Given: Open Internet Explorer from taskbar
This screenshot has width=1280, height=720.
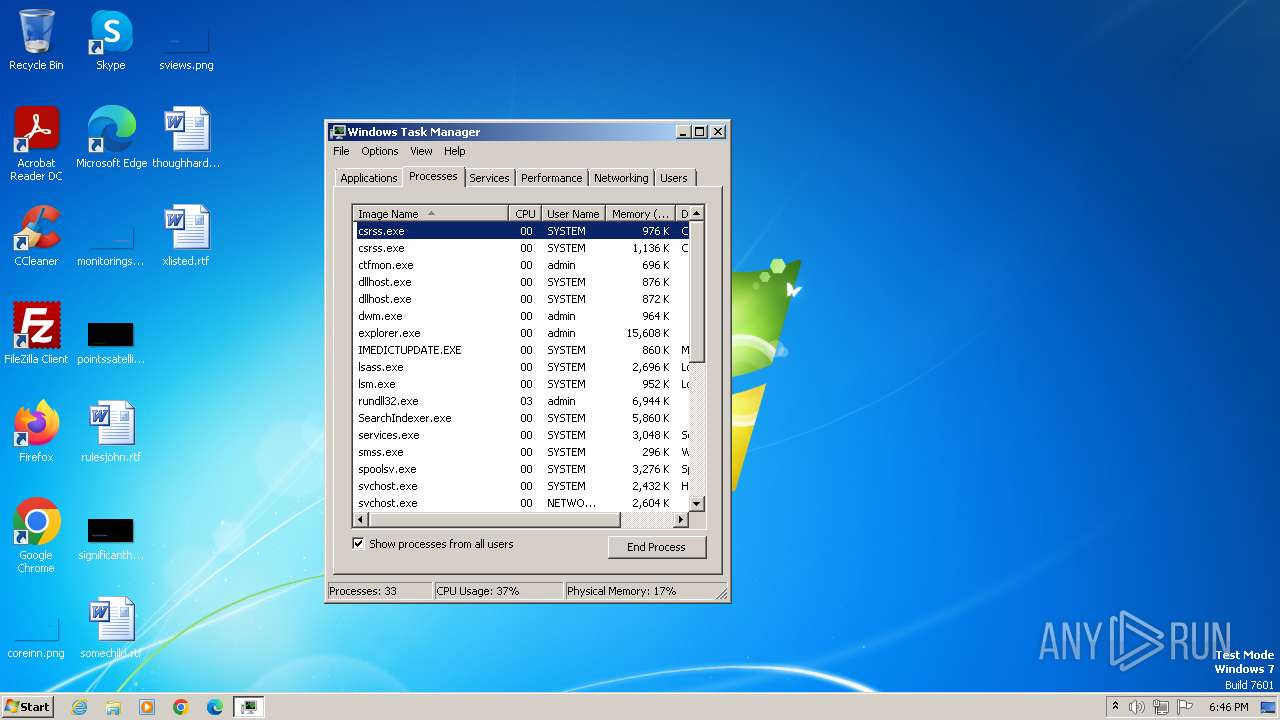Looking at the screenshot, I should coord(79,707).
